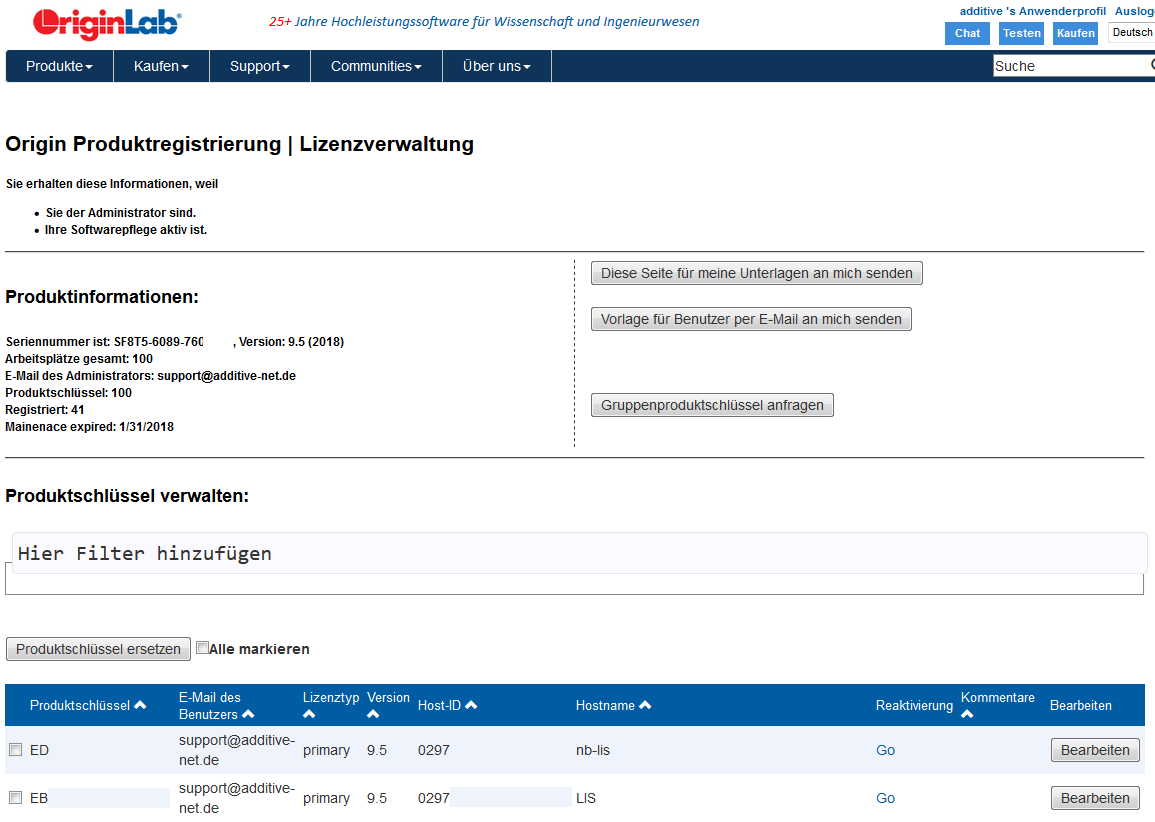Open the Deutsch language selector
The width and height of the screenshot is (1155, 822).
coord(1132,32)
